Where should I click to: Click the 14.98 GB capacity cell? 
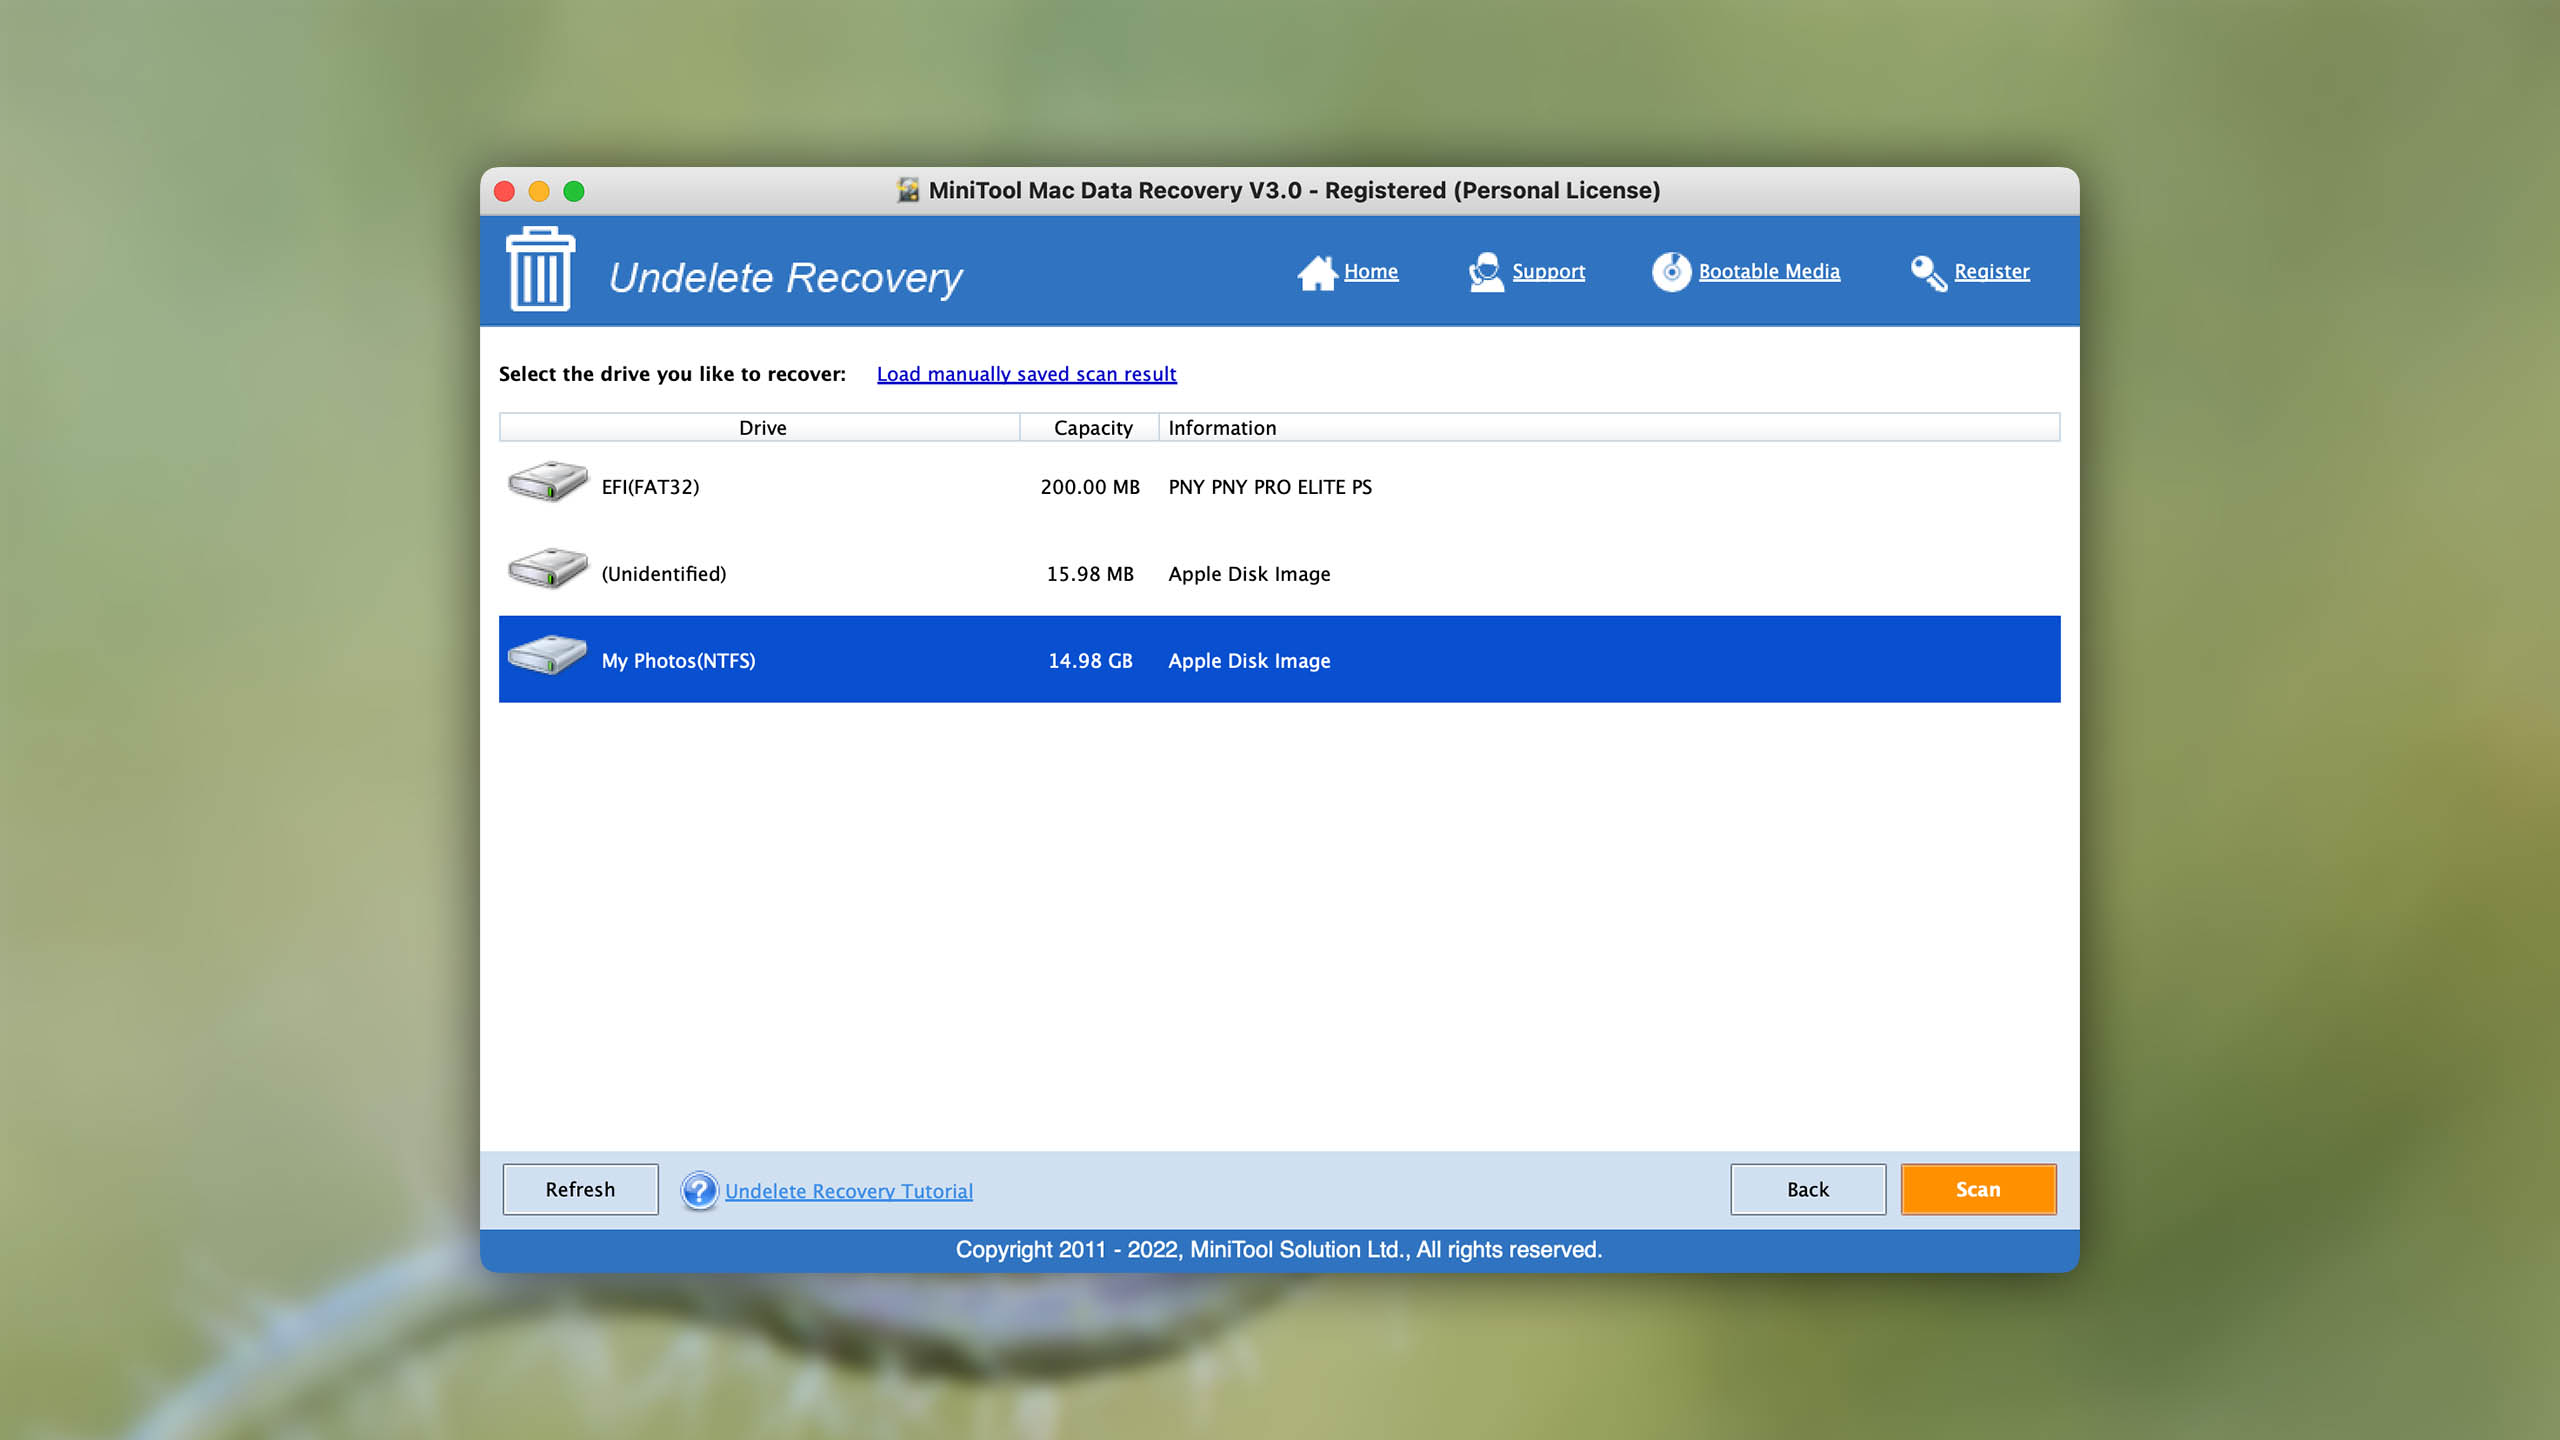click(1089, 661)
